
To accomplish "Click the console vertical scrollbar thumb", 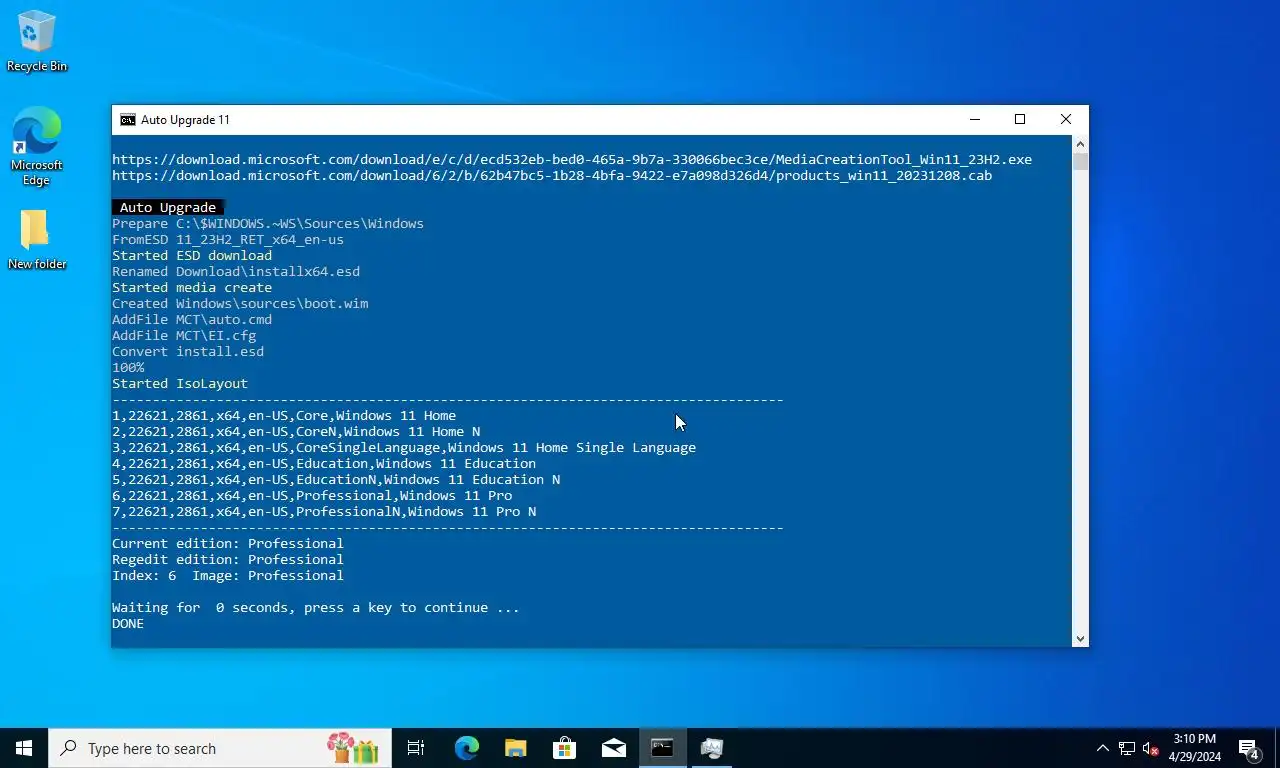I will (x=1080, y=161).
